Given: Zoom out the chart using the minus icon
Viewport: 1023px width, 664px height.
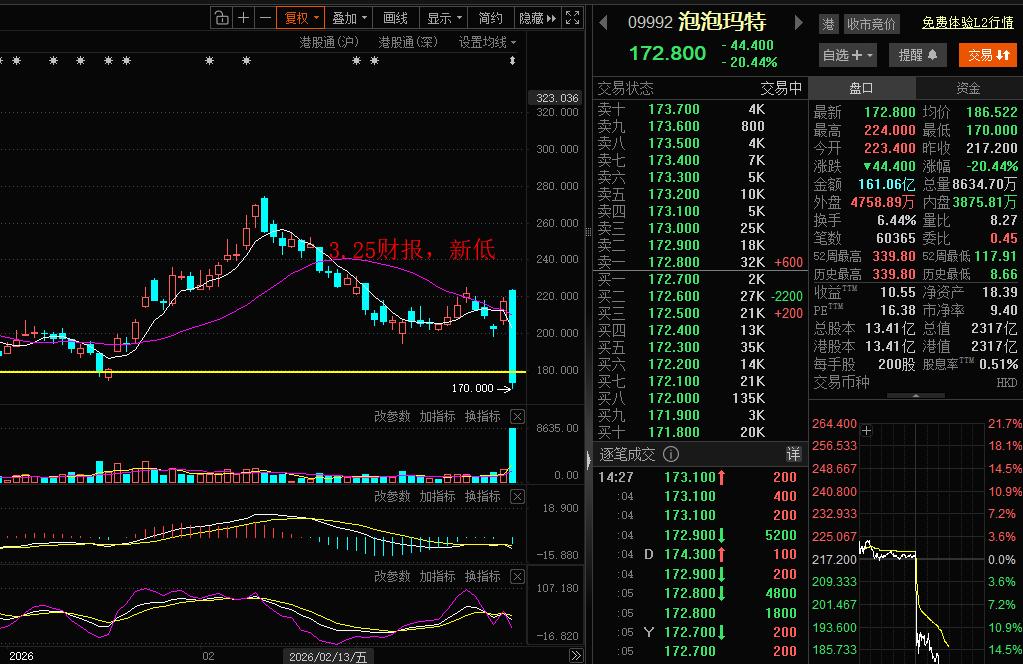Looking at the screenshot, I should point(264,17).
